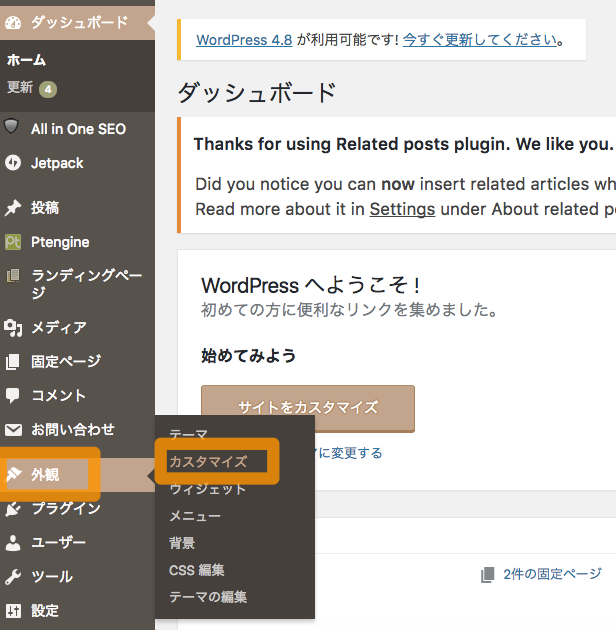Go to ホーム in the sidebar
Screen dimensions: 616x630
[x=27, y=60]
